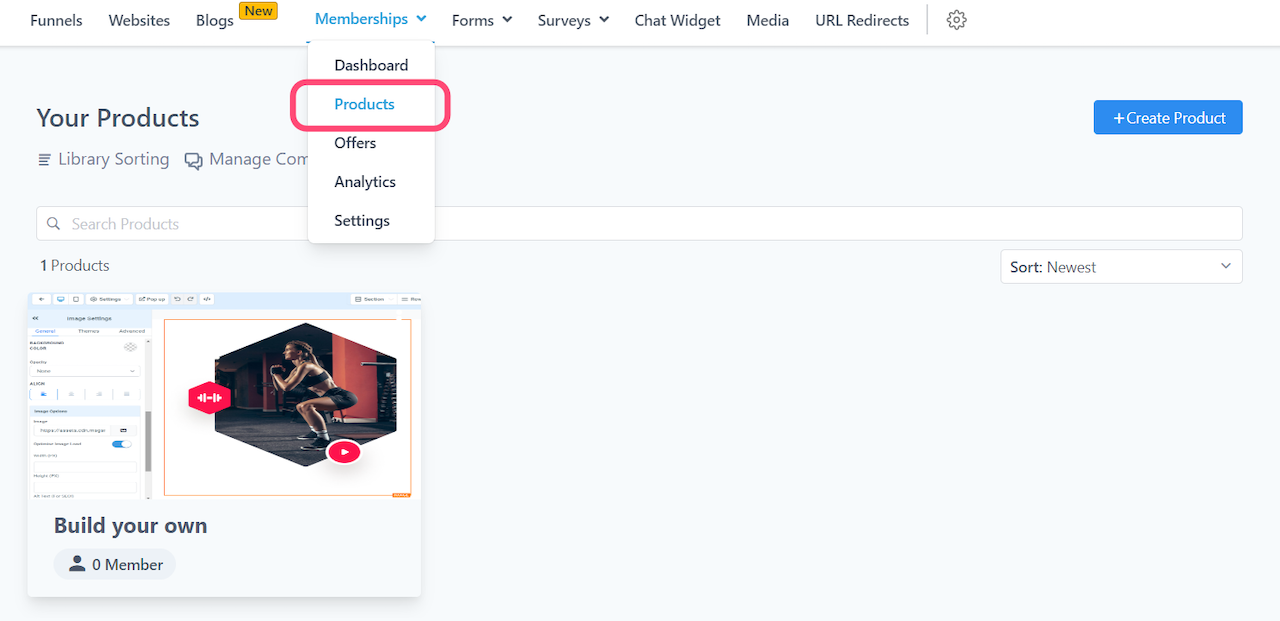Click the red play button on thumbnail

point(344,452)
